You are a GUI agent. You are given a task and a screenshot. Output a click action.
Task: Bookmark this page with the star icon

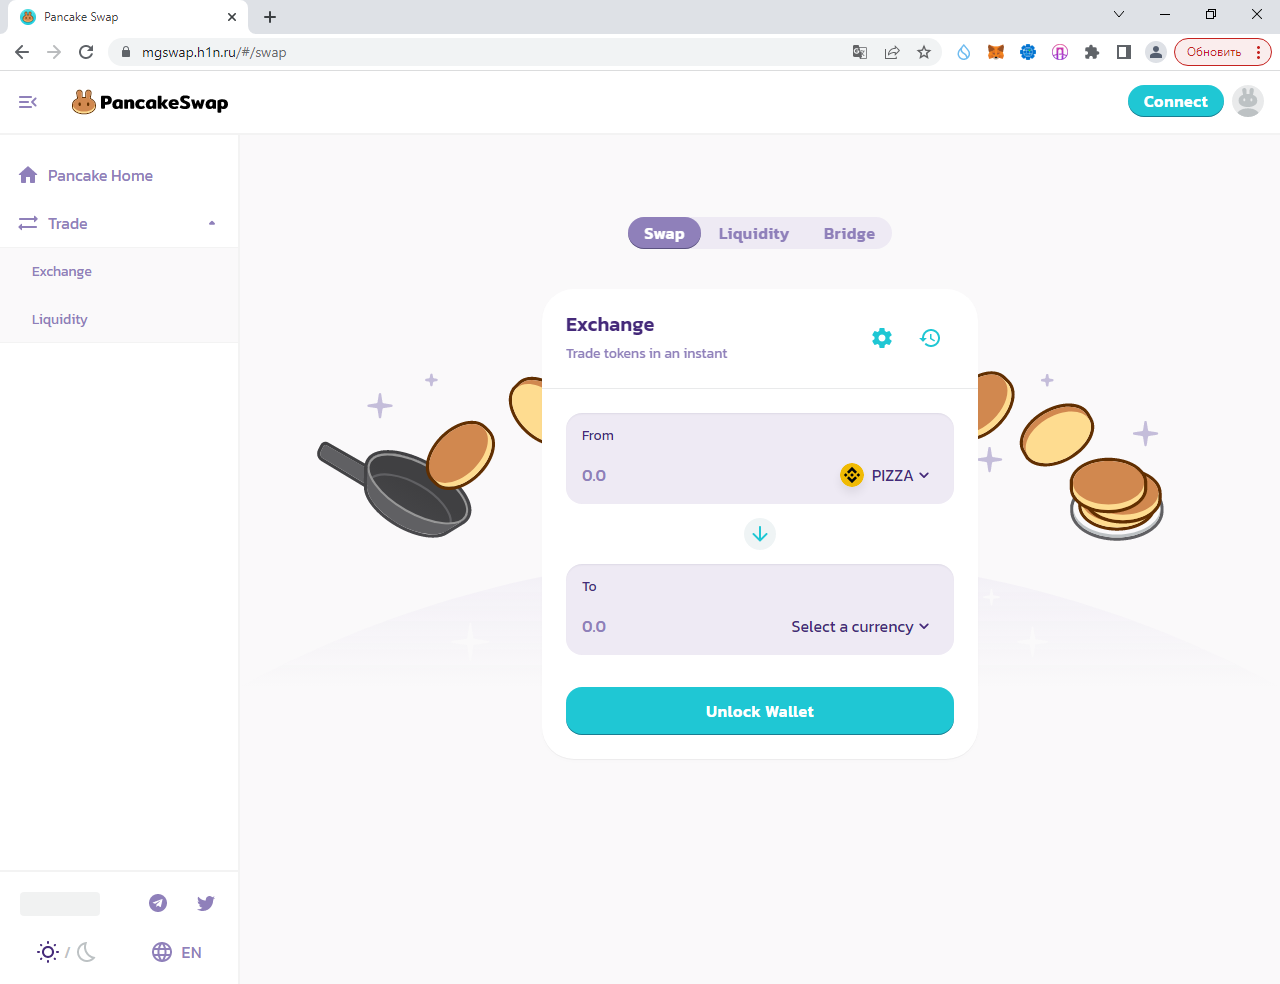(x=924, y=52)
